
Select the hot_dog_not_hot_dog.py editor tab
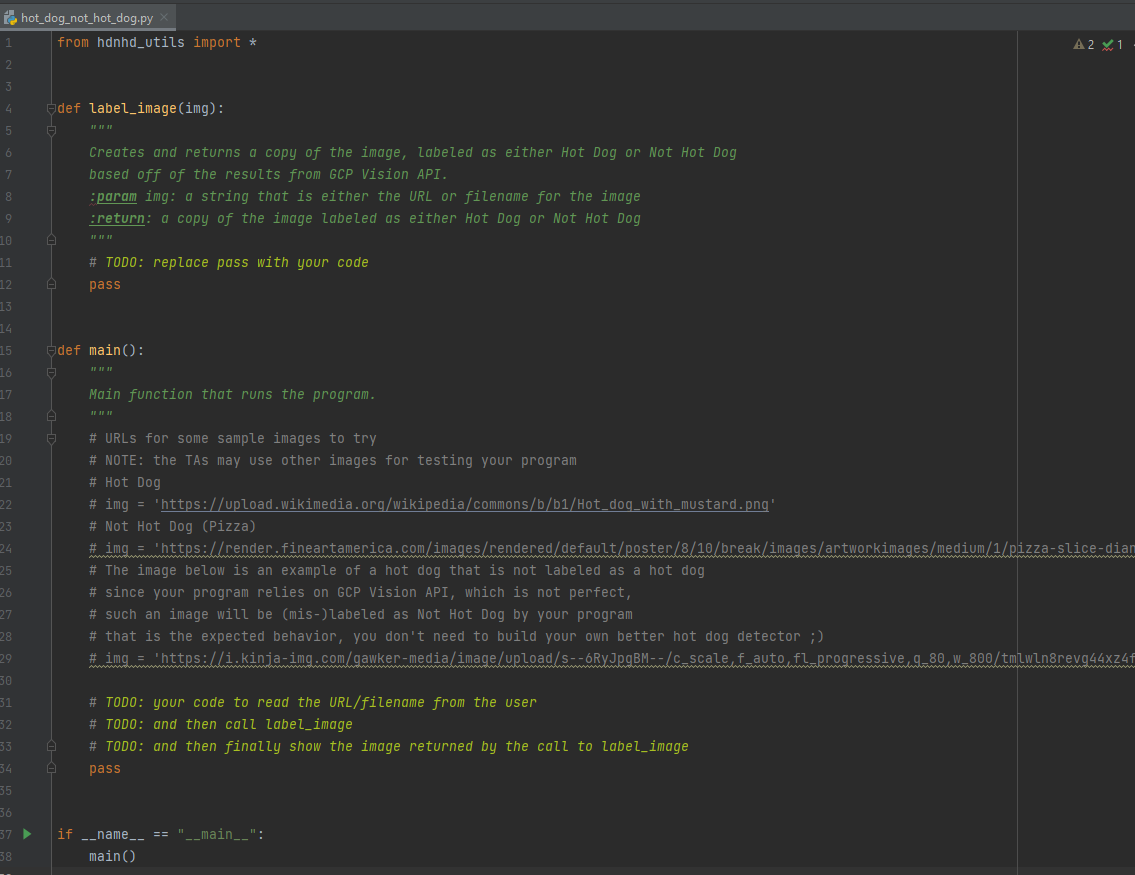click(85, 16)
